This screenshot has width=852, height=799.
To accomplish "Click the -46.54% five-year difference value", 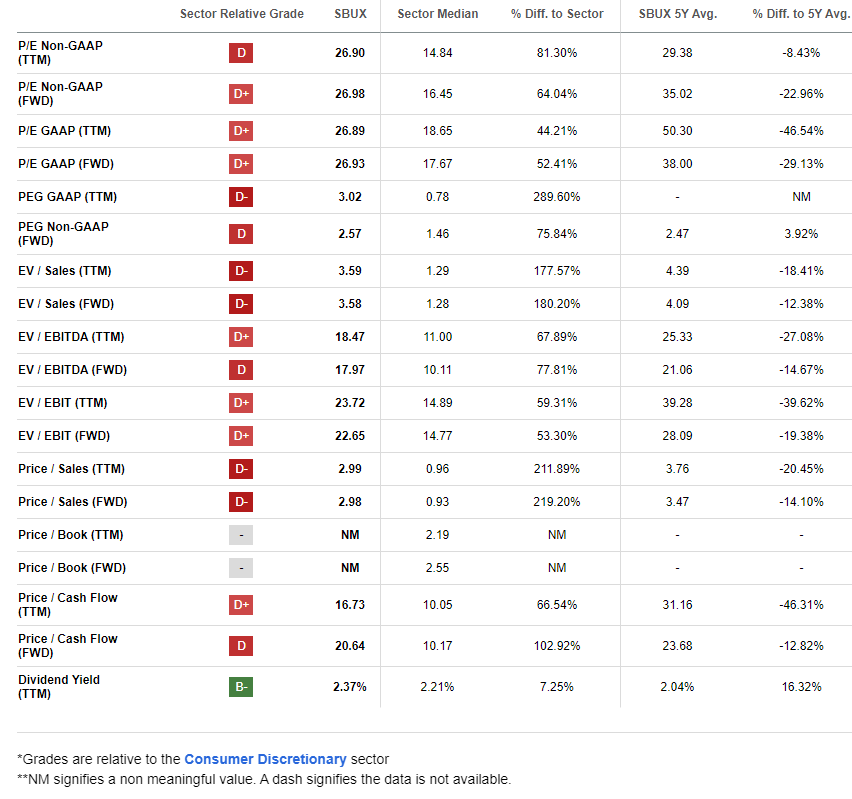I will 801,131.
